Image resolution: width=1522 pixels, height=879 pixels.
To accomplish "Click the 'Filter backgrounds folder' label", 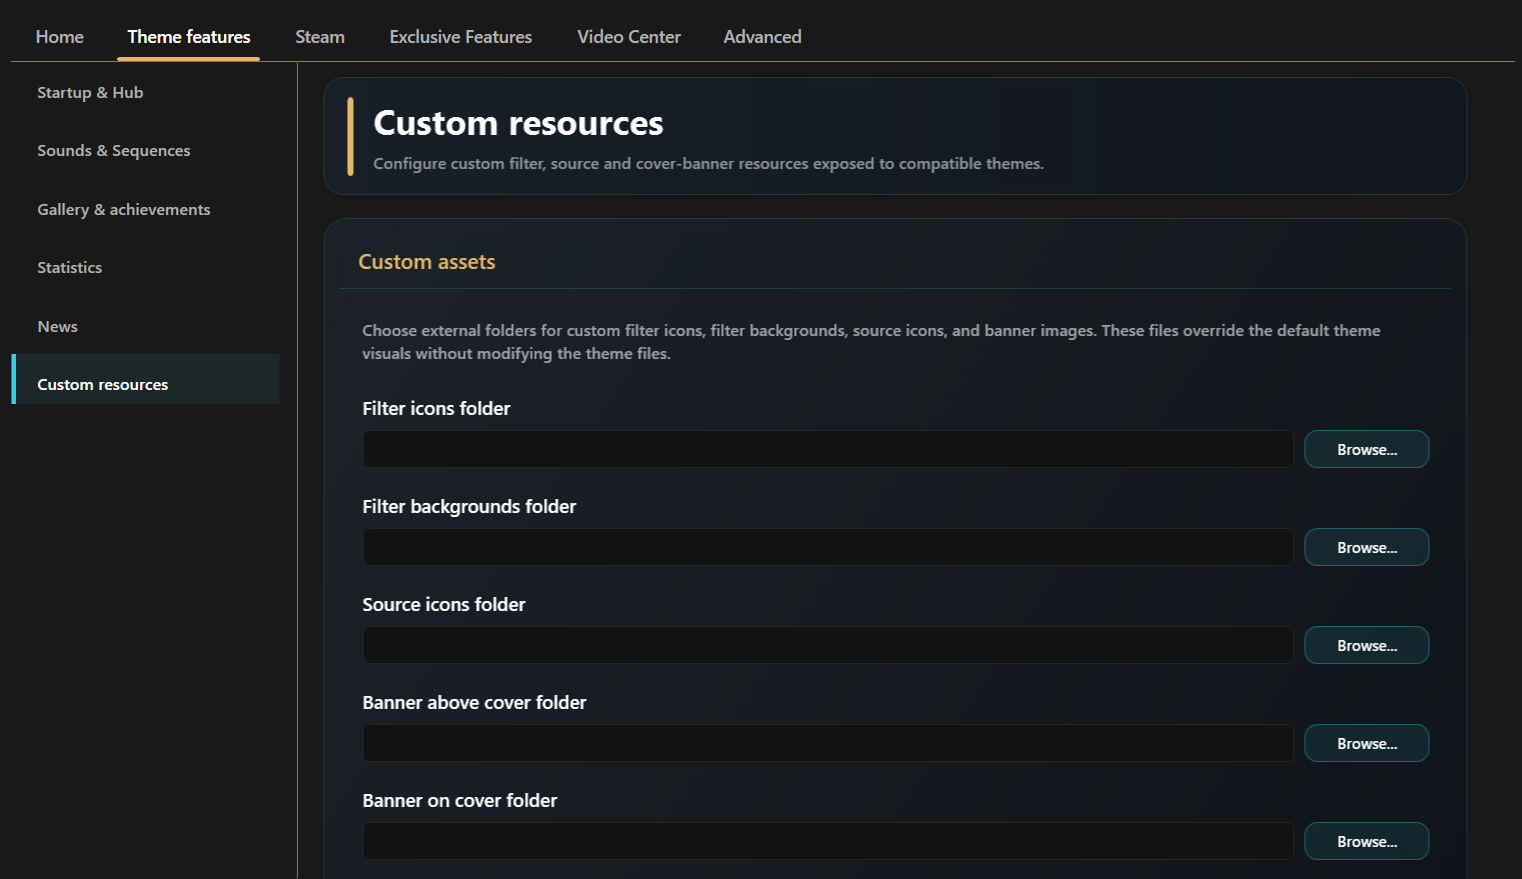I will 469,506.
